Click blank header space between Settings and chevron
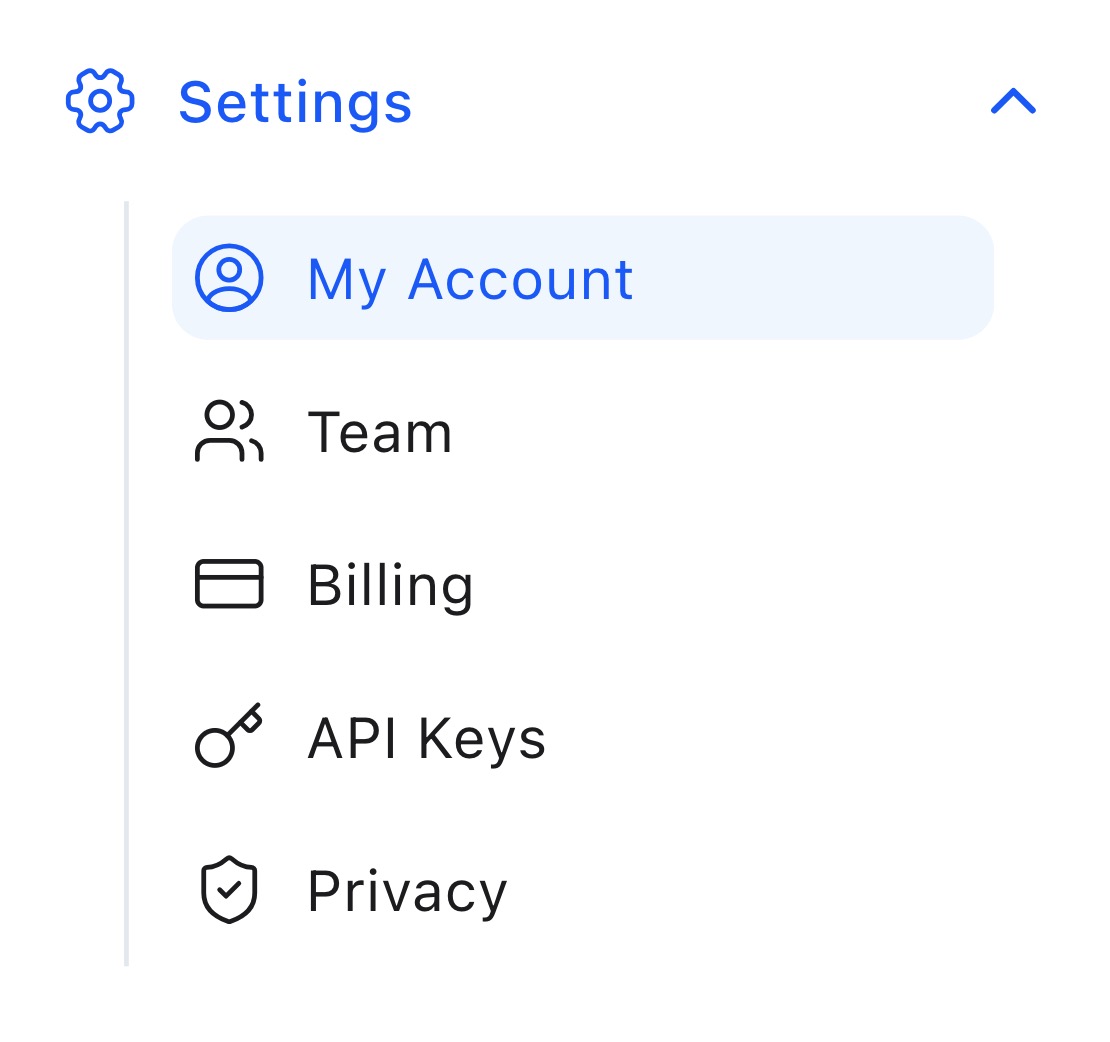 coord(700,102)
